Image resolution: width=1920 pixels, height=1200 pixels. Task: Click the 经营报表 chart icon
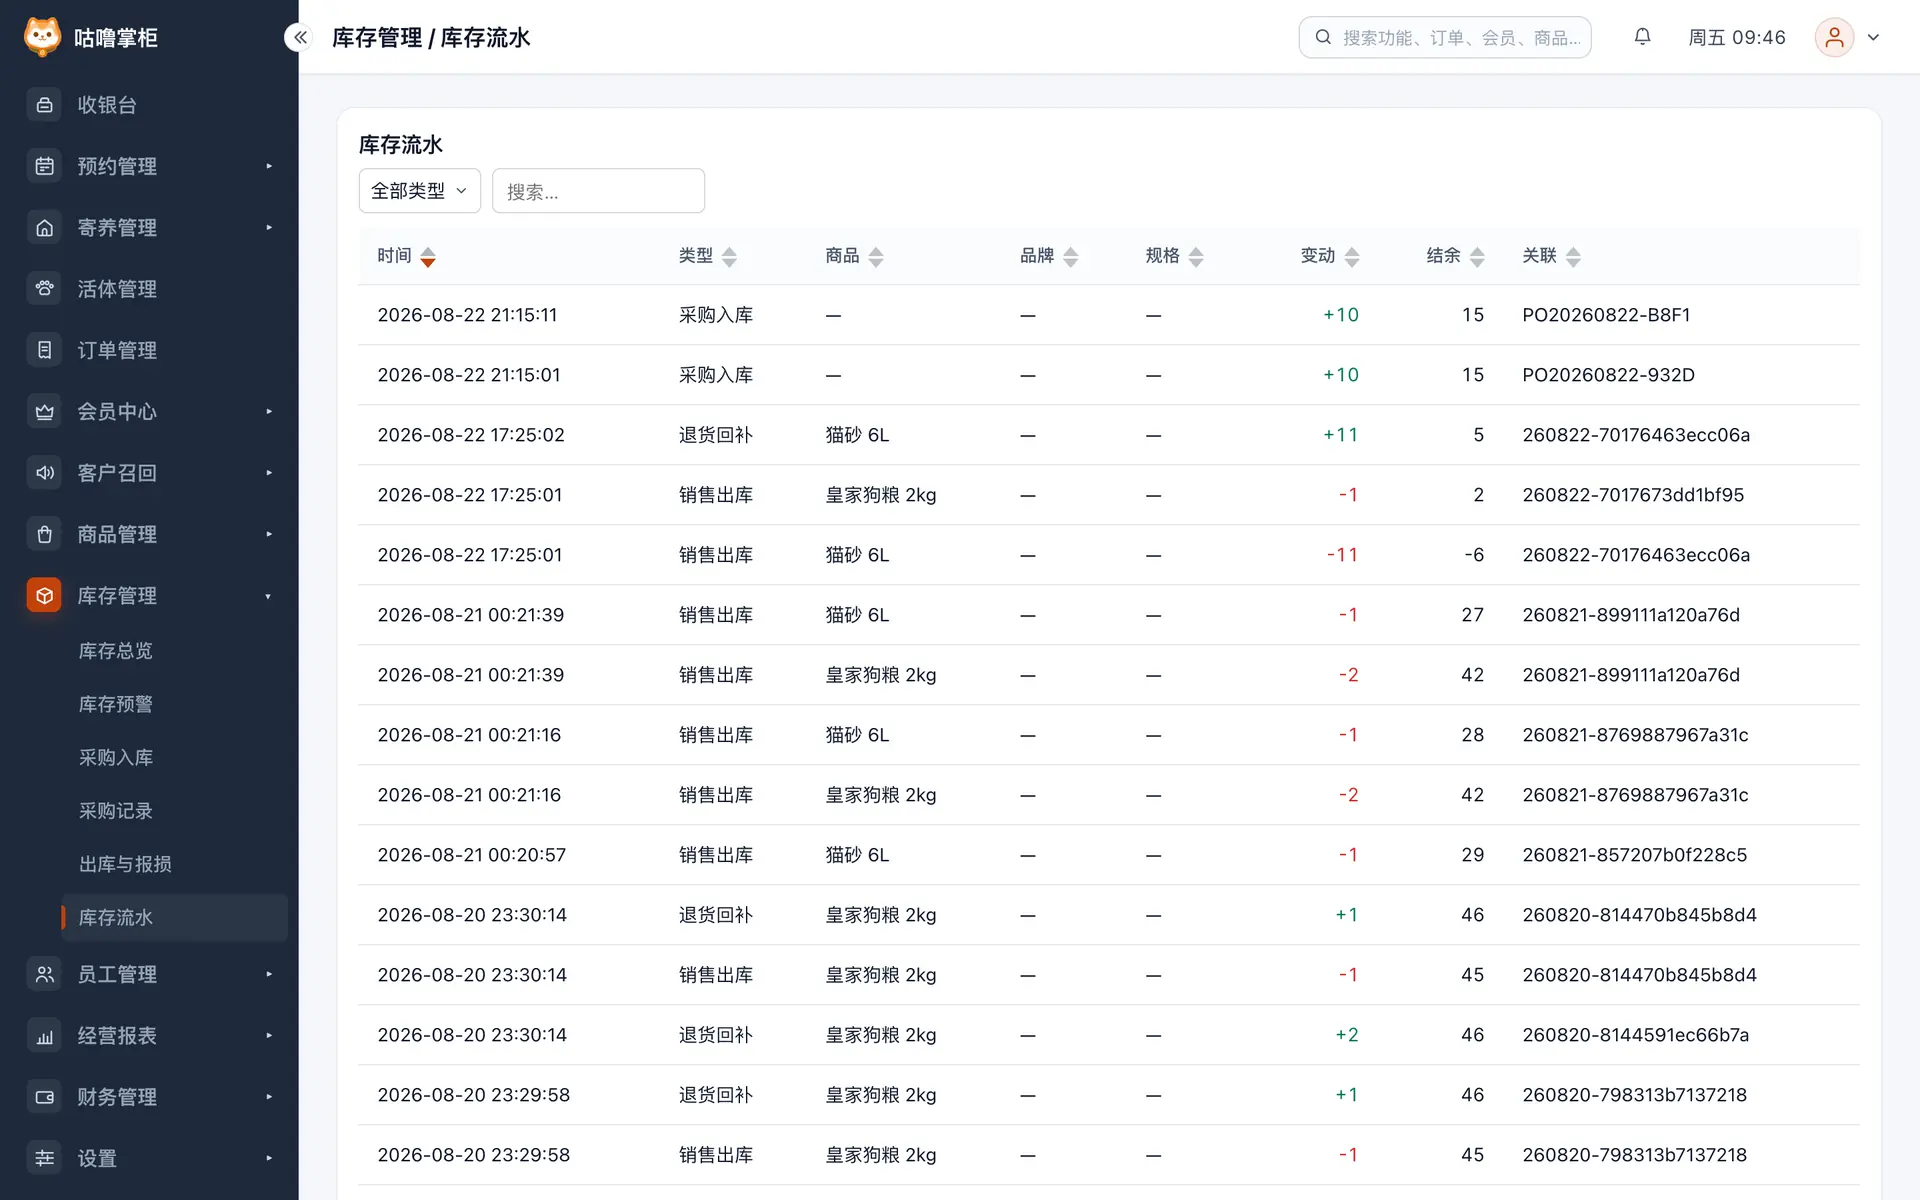point(44,1036)
